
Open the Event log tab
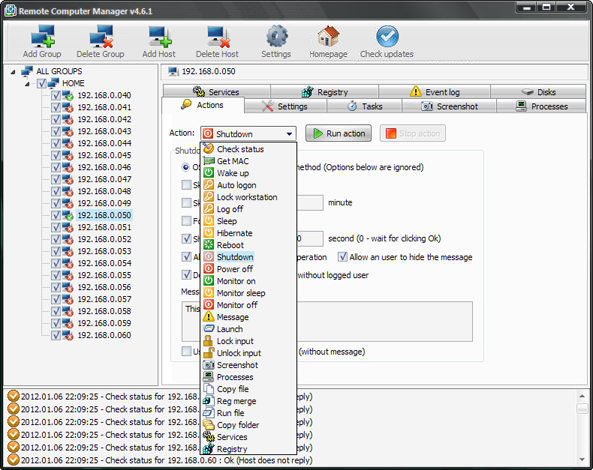[434, 92]
